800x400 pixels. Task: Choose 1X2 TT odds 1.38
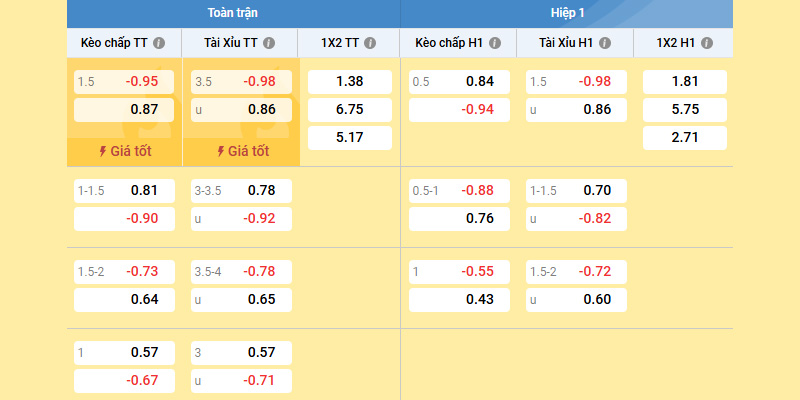350,82
